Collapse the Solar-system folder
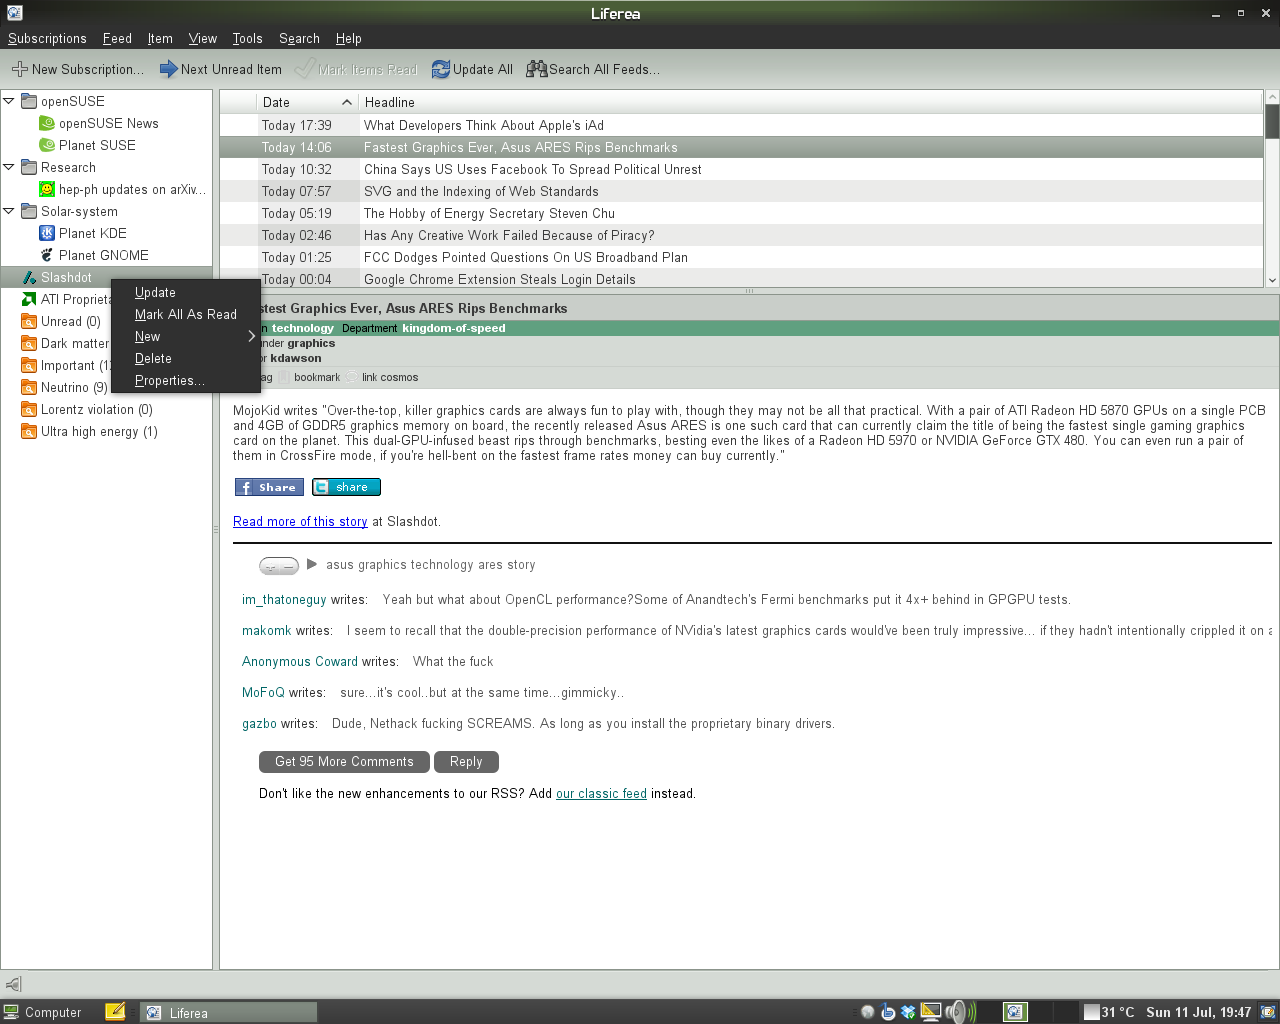Viewport: 1280px width, 1024px height. [9, 211]
